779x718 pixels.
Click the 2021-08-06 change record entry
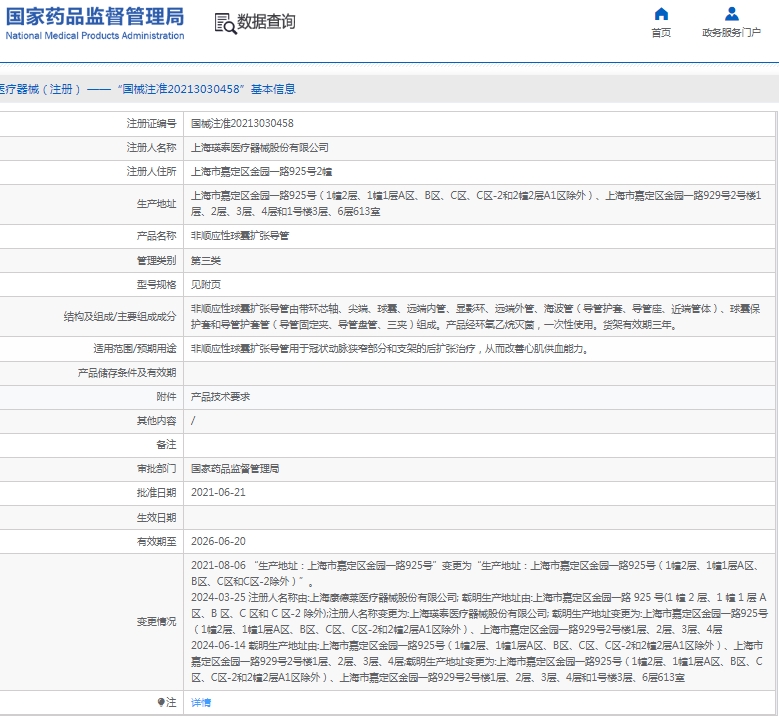tap(475, 573)
